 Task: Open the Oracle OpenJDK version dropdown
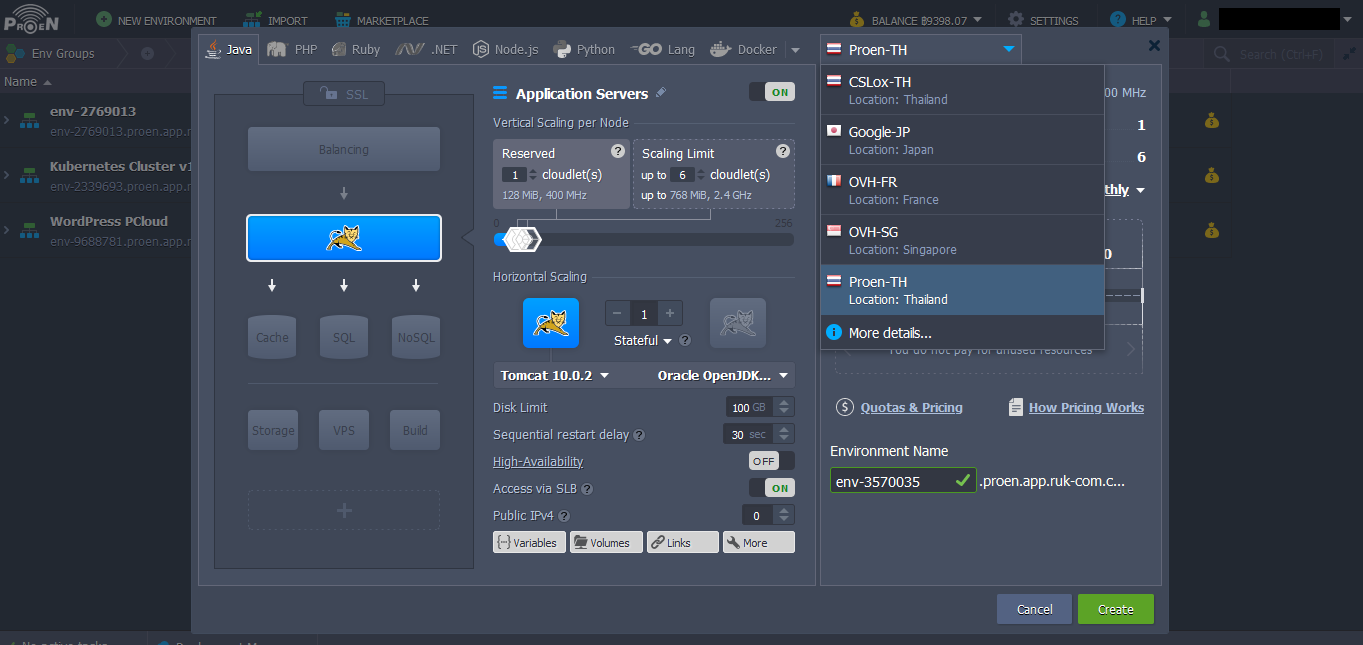[723, 376]
